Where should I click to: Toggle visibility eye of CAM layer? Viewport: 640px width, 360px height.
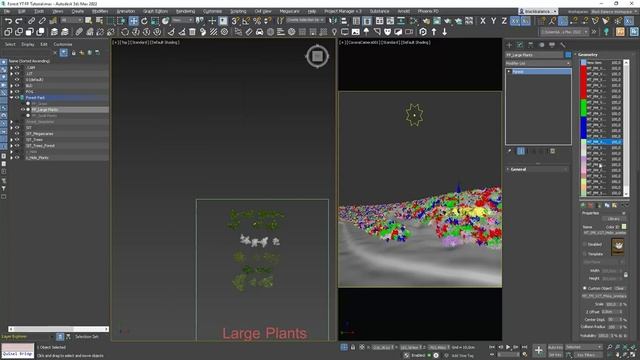point(17,68)
